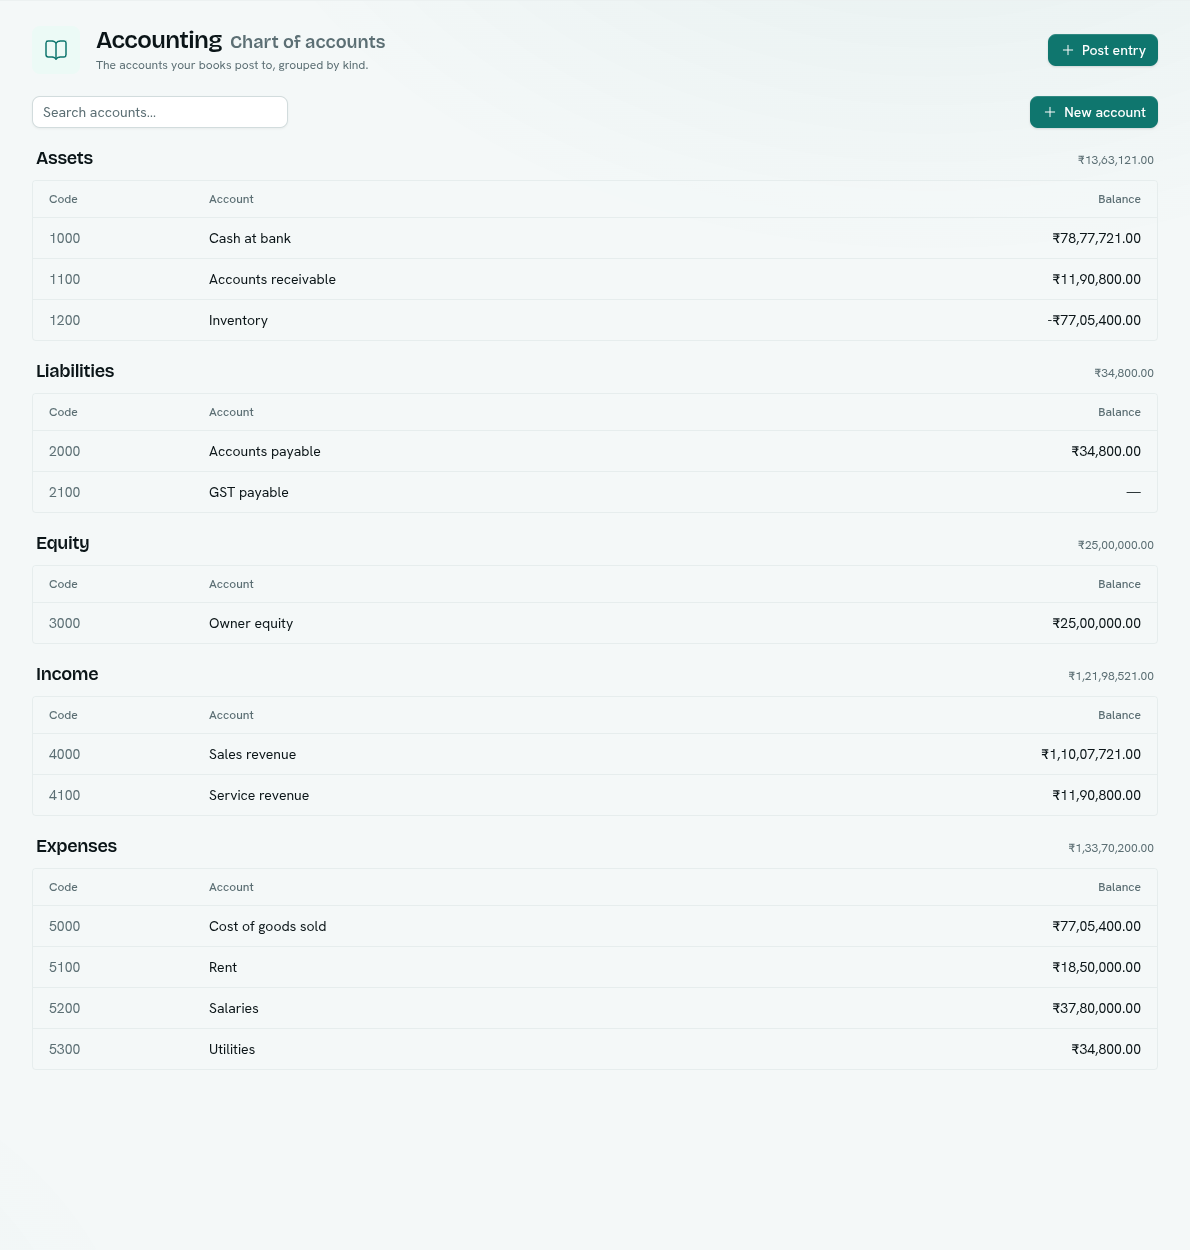Screen dimensions: 1190x1250
Task: Click the Salaries balance ₹37,80,000.00
Action: 1096,1008
